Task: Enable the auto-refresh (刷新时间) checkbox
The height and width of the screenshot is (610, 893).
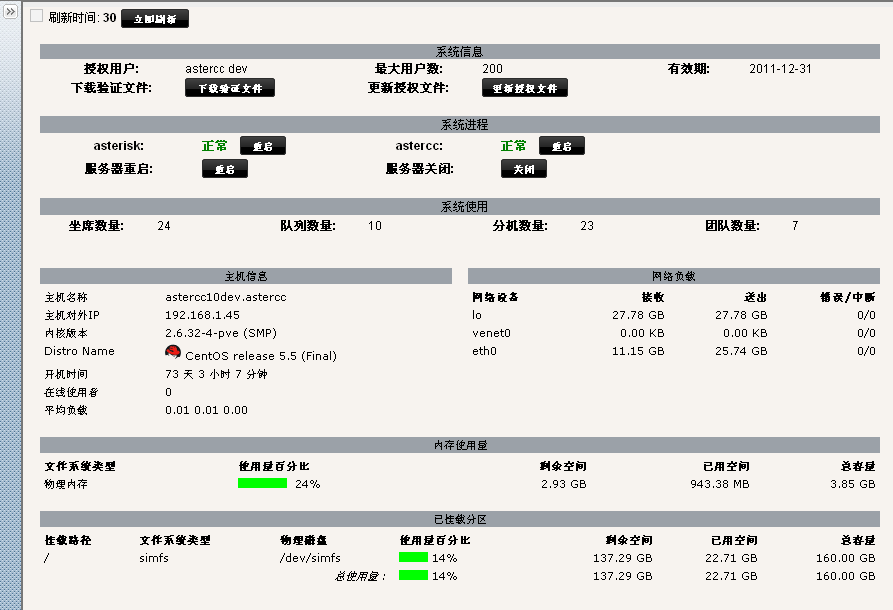Action: (37, 17)
